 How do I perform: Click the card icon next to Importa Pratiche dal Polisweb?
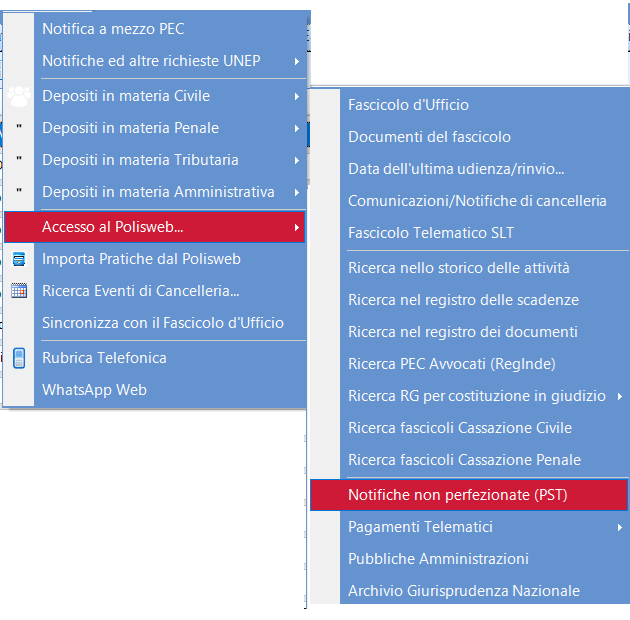(19, 259)
